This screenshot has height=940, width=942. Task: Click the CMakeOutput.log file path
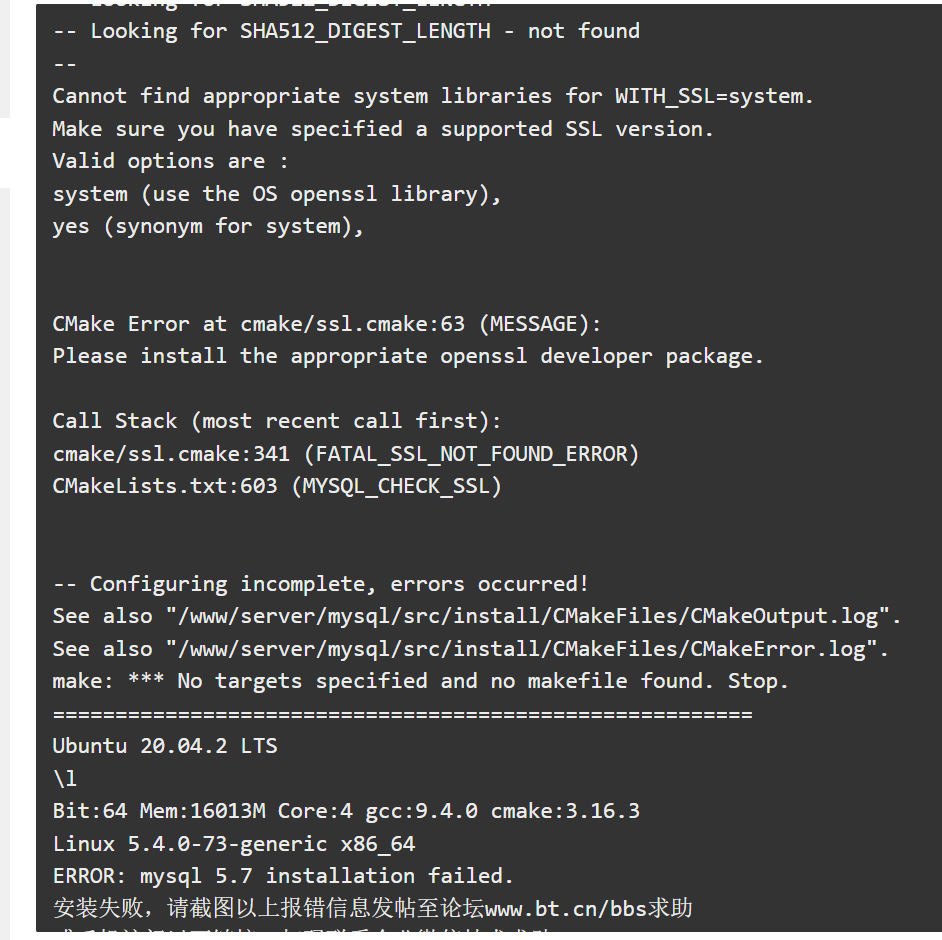tap(532, 616)
